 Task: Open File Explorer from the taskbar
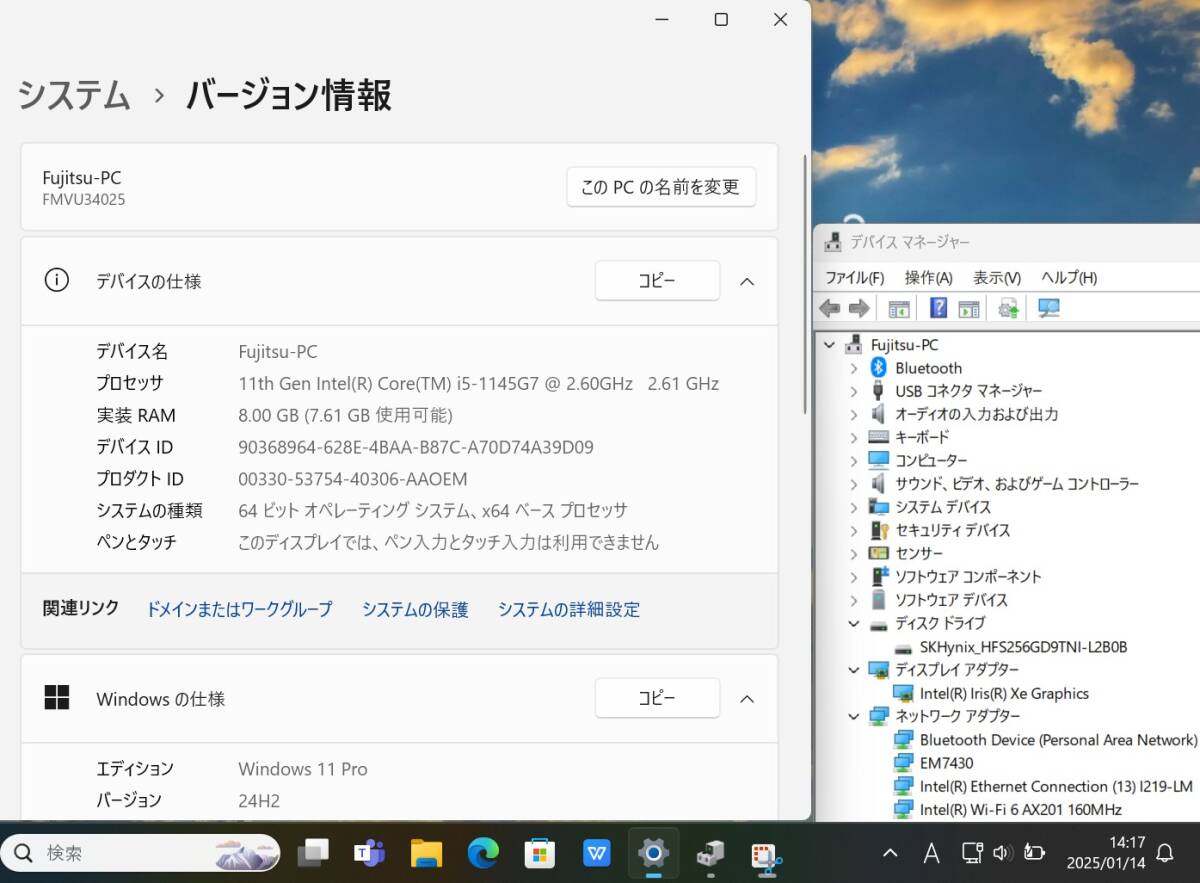point(427,853)
